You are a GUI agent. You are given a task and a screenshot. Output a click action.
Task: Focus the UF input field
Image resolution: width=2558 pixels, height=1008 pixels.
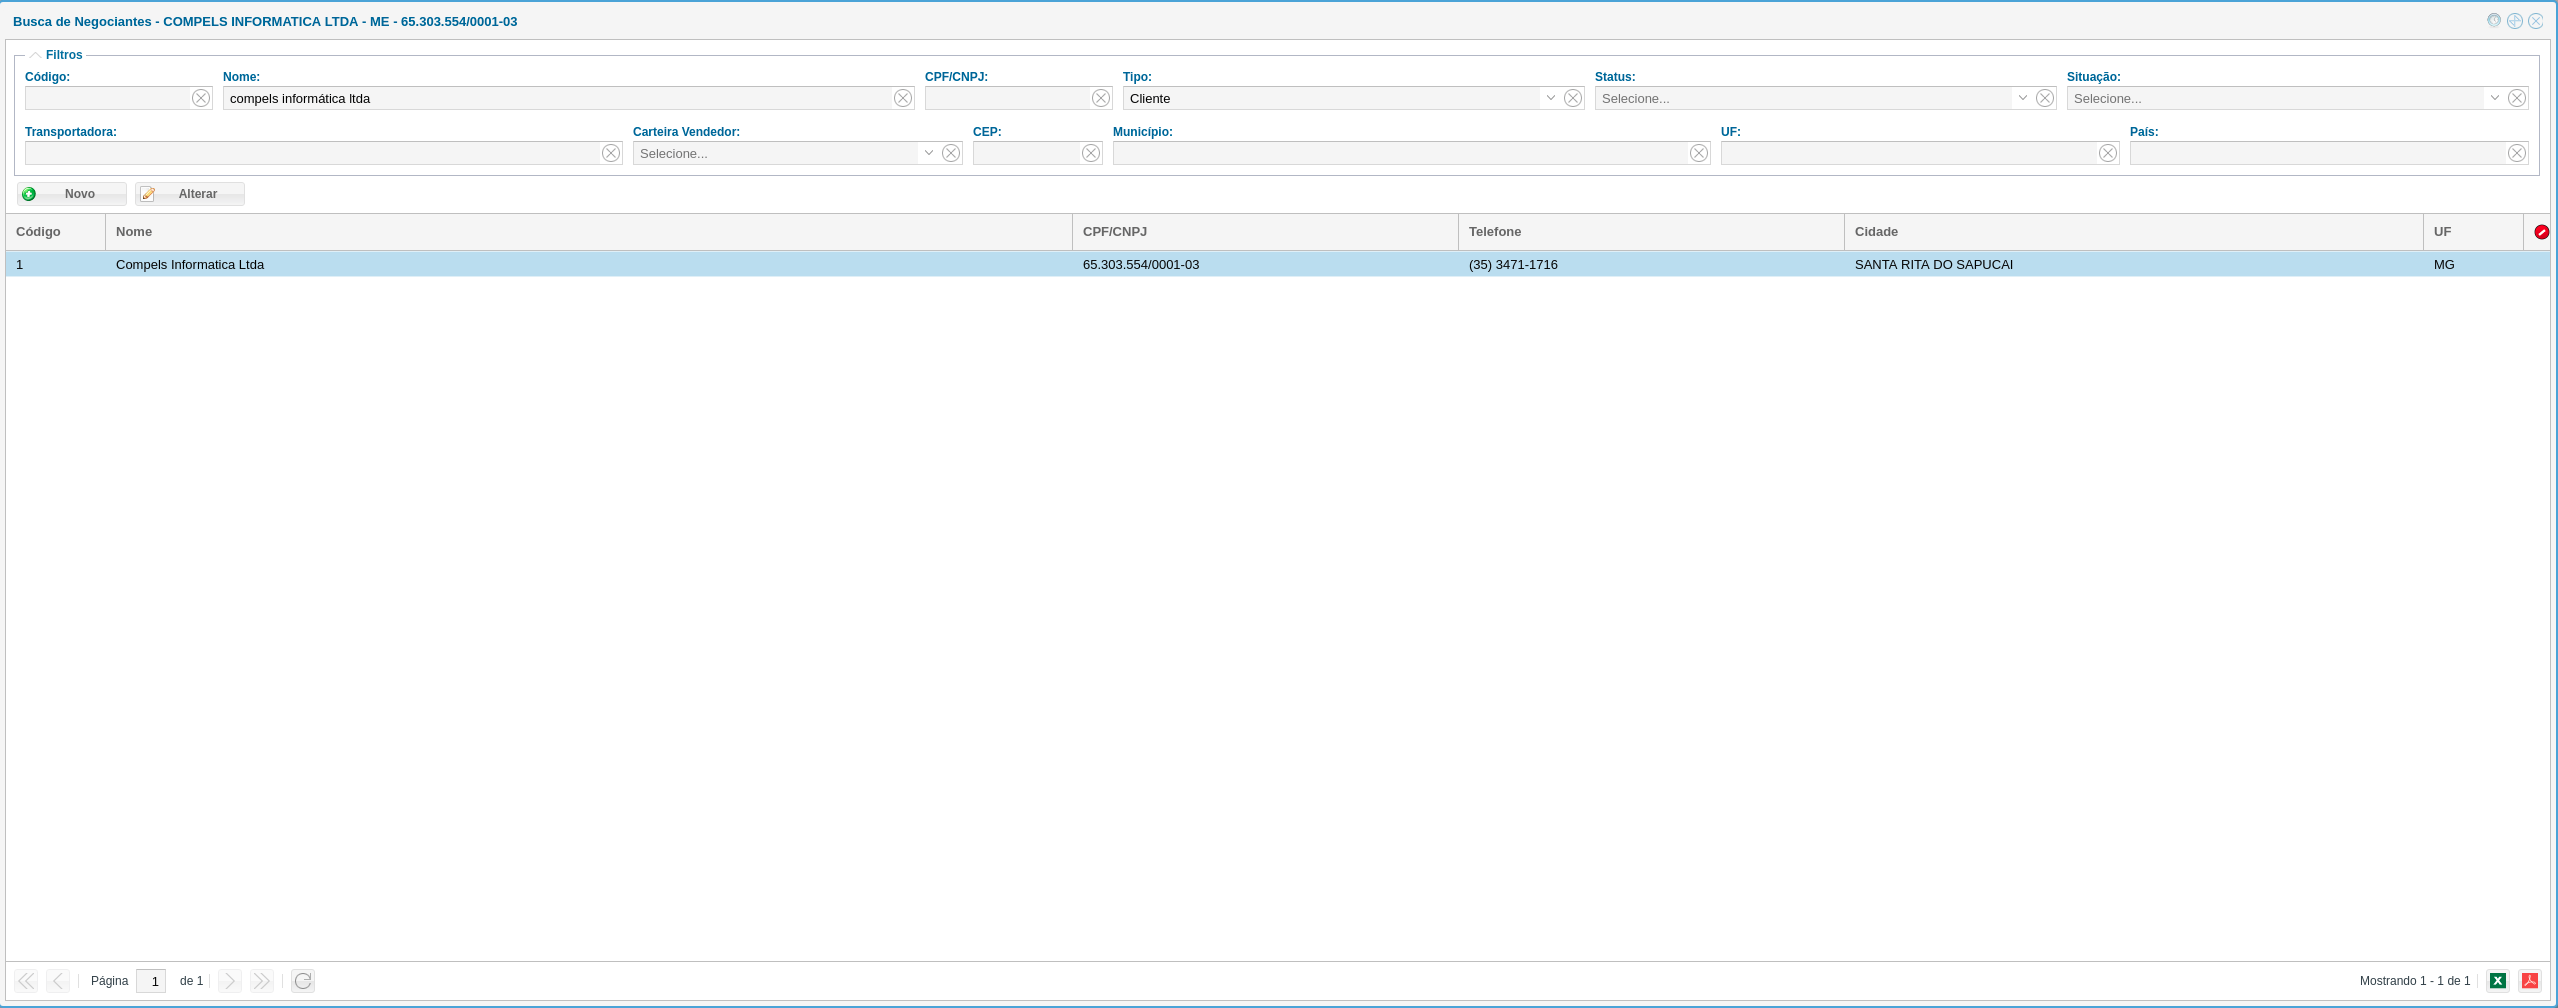(1909, 153)
